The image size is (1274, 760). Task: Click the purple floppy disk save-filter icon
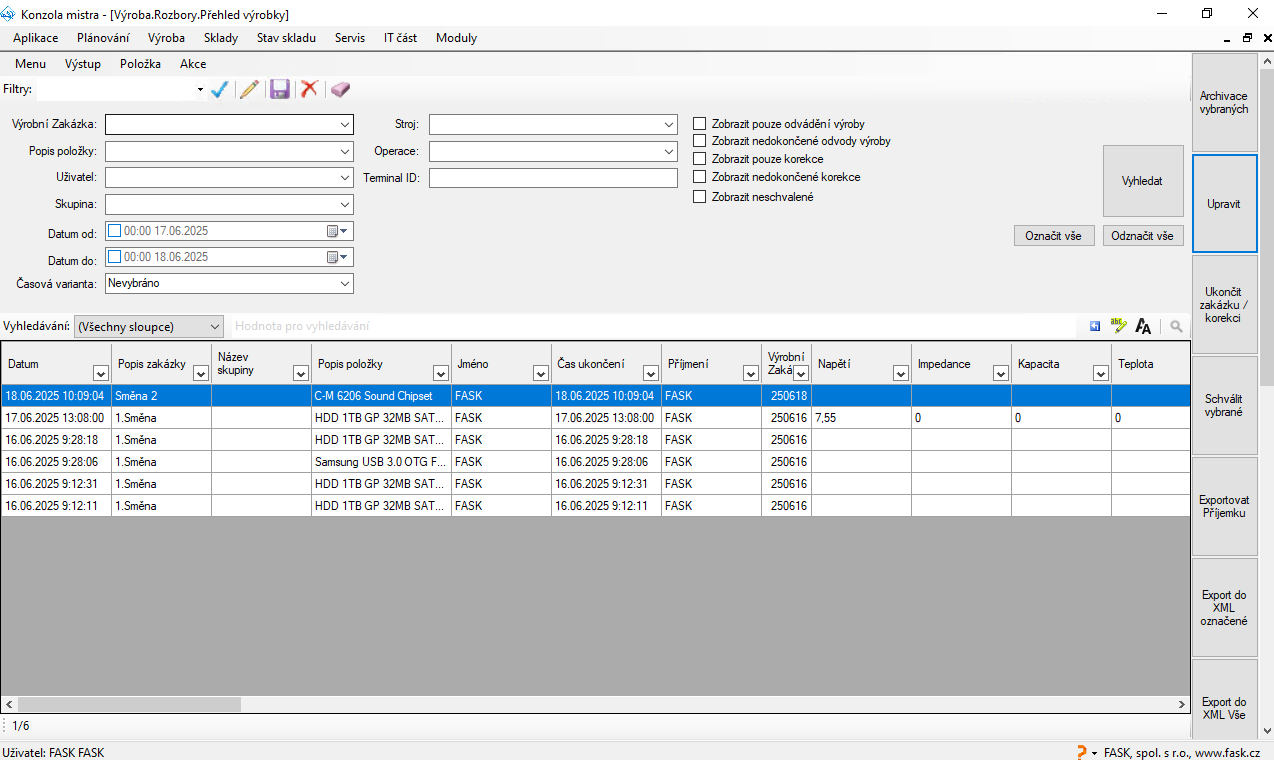point(280,89)
